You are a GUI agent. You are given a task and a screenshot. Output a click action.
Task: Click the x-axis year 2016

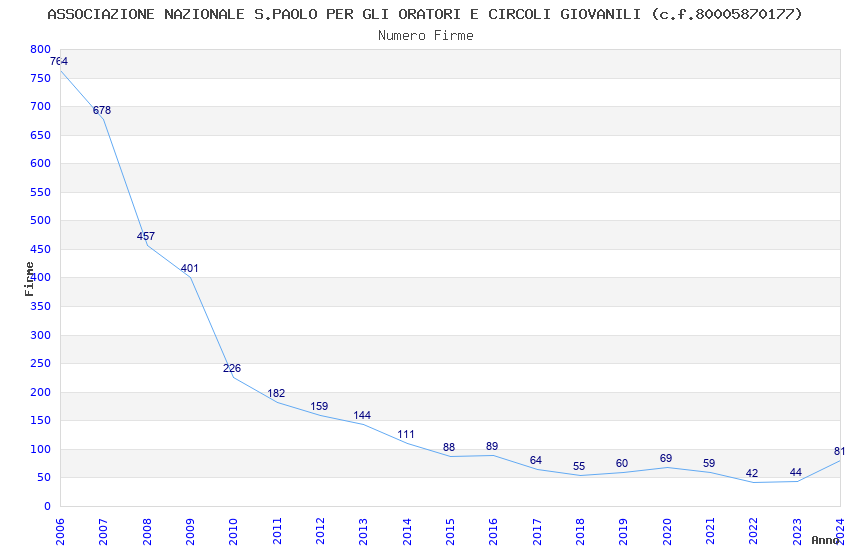493,532
